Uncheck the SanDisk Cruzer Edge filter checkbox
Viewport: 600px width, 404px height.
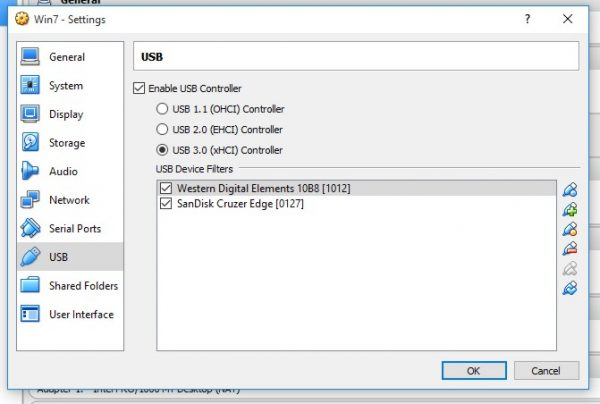pyautogui.click(x=166, y=203)
